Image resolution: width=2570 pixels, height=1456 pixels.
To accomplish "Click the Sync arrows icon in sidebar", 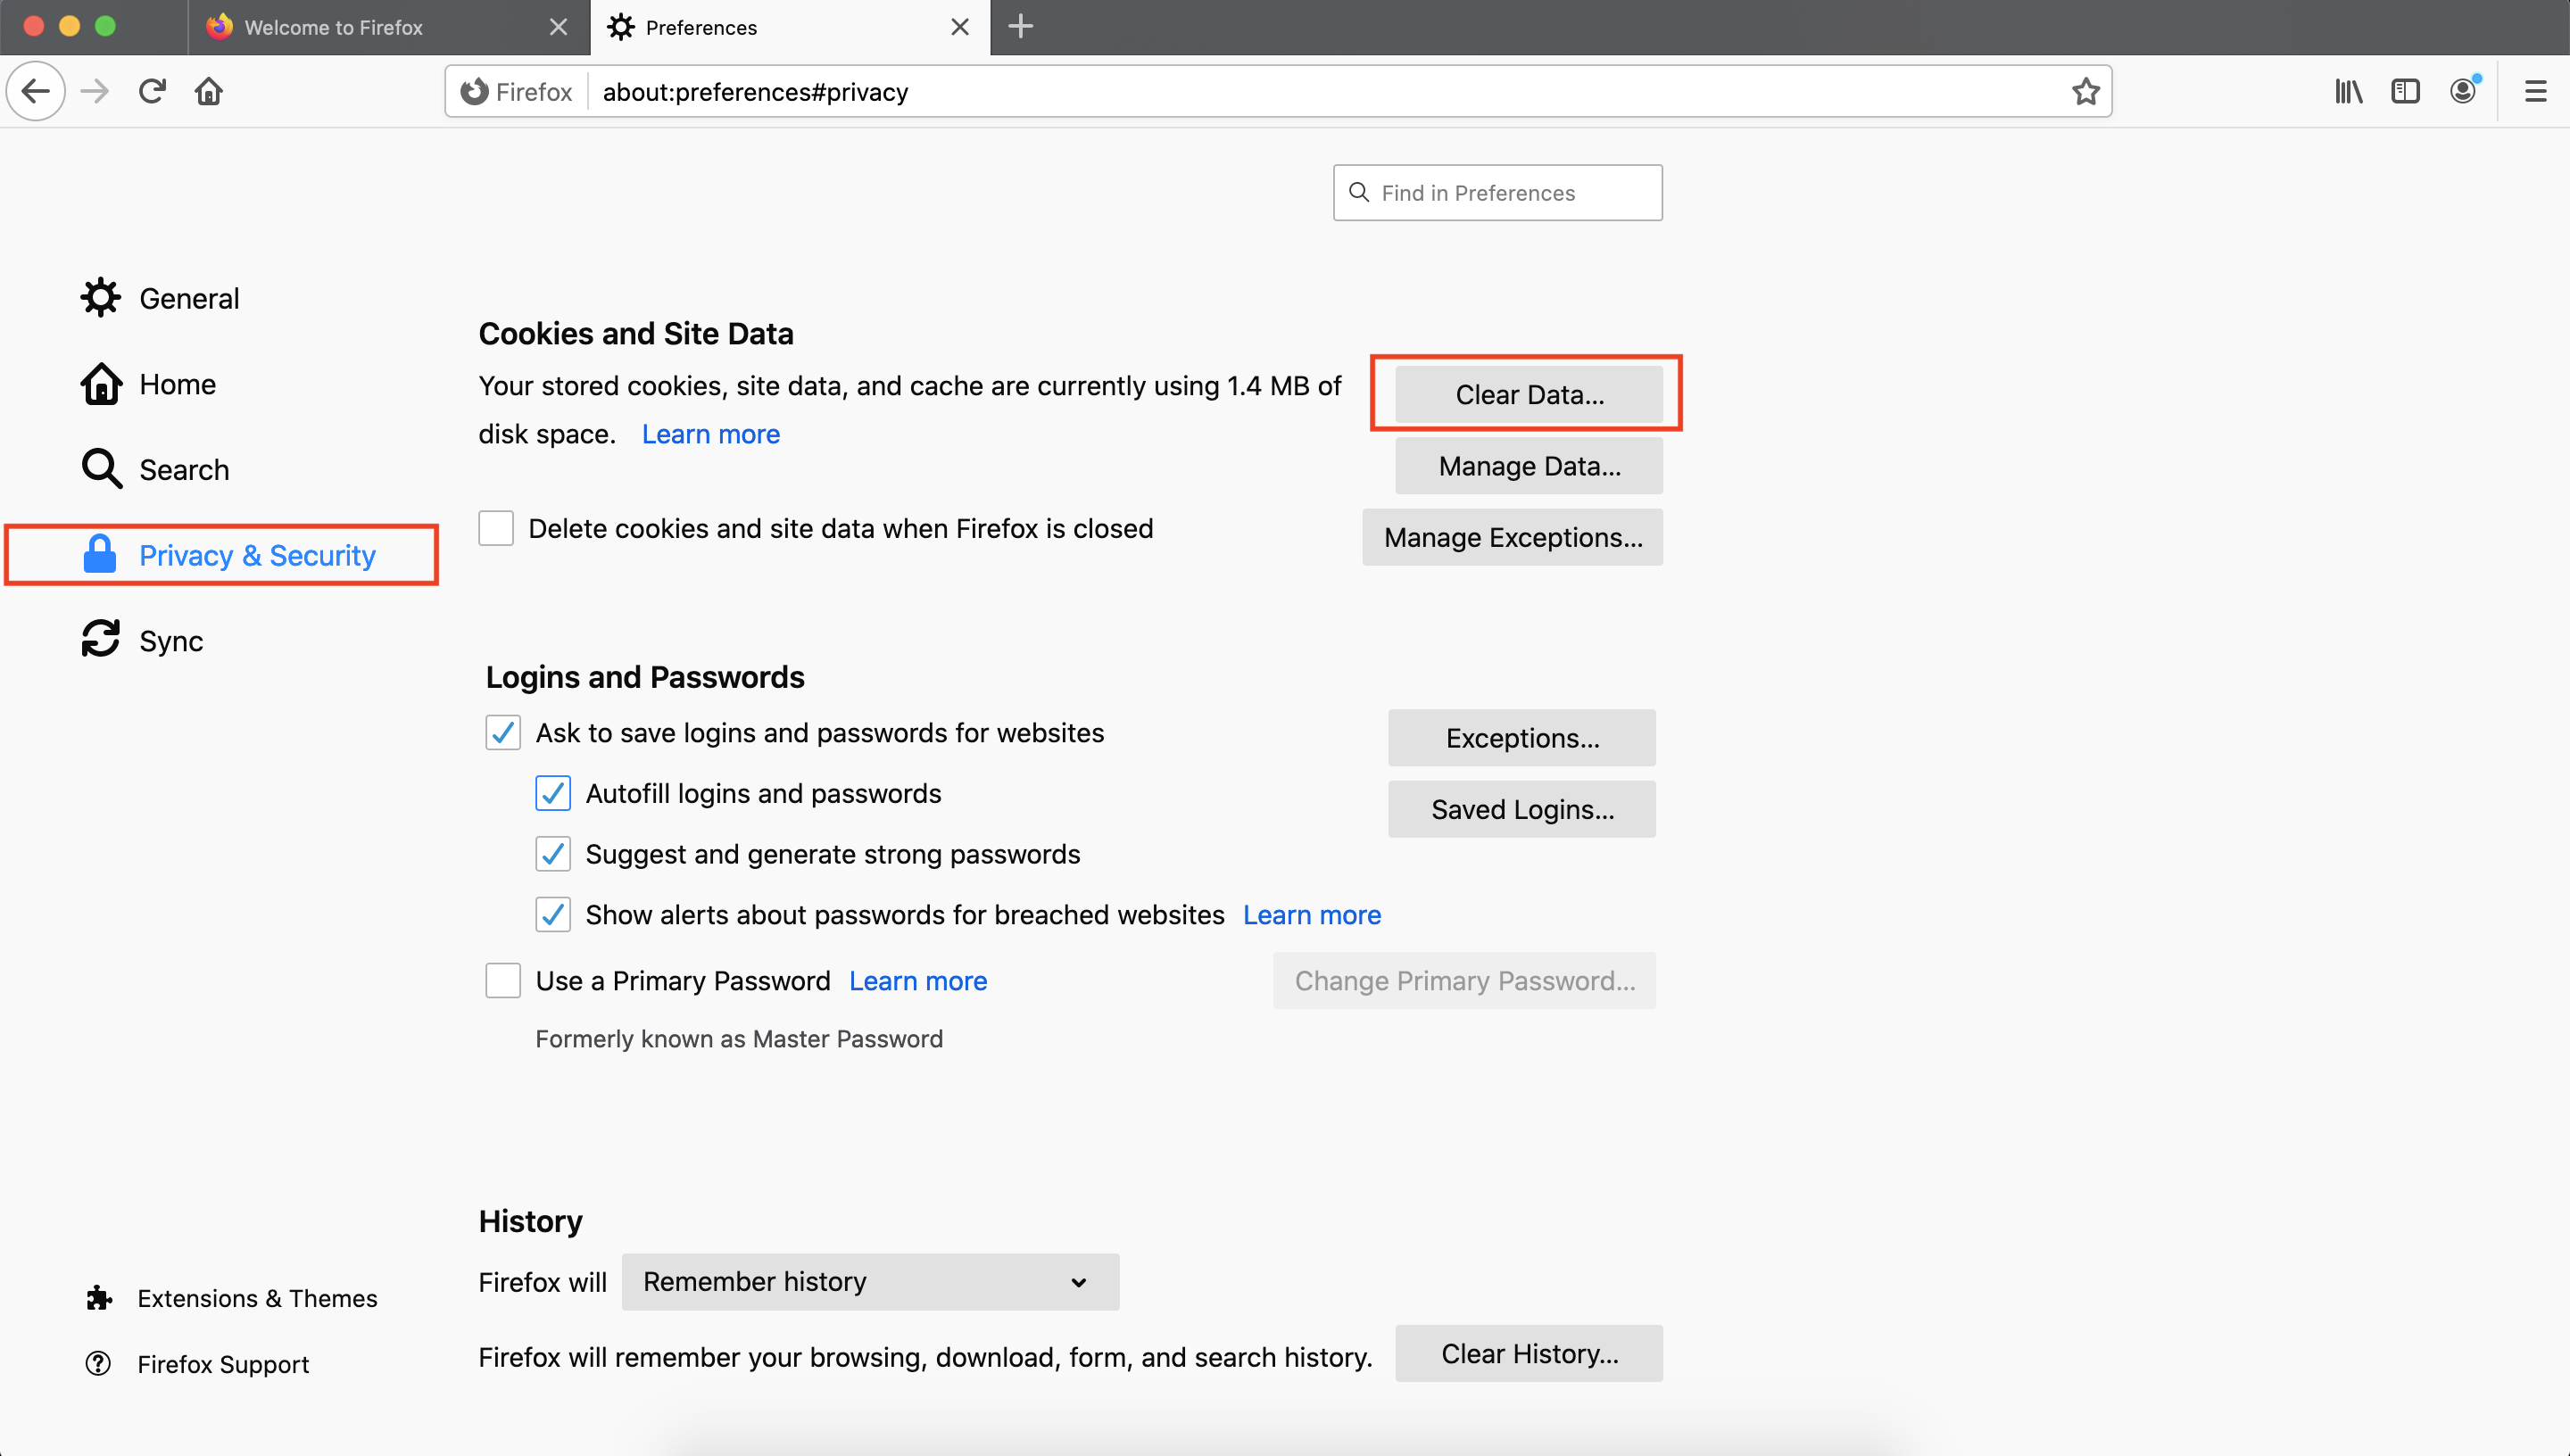I will [101, 639].
